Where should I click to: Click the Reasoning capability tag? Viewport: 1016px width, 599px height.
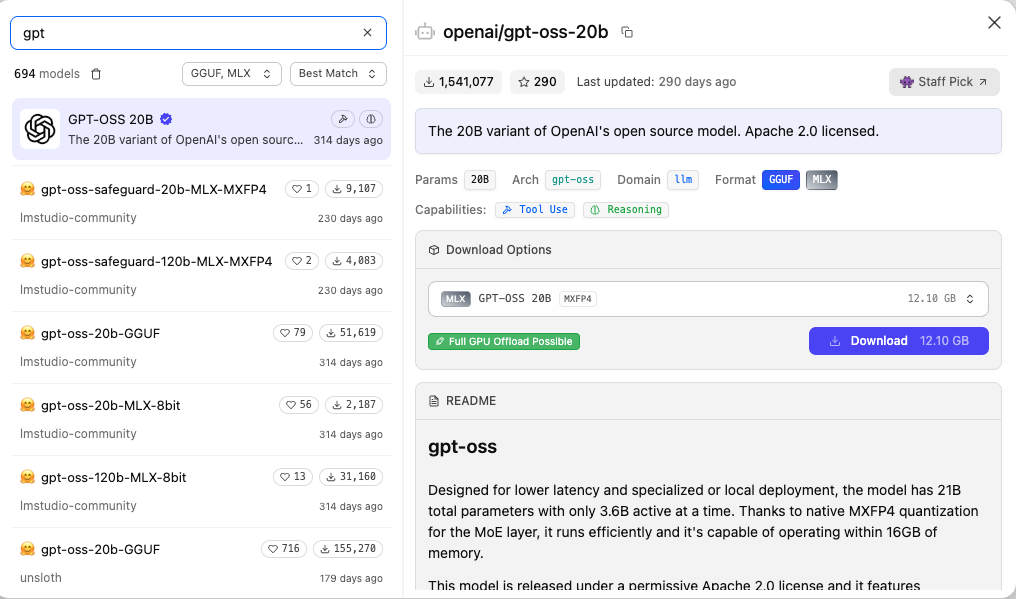click(626, 210)
